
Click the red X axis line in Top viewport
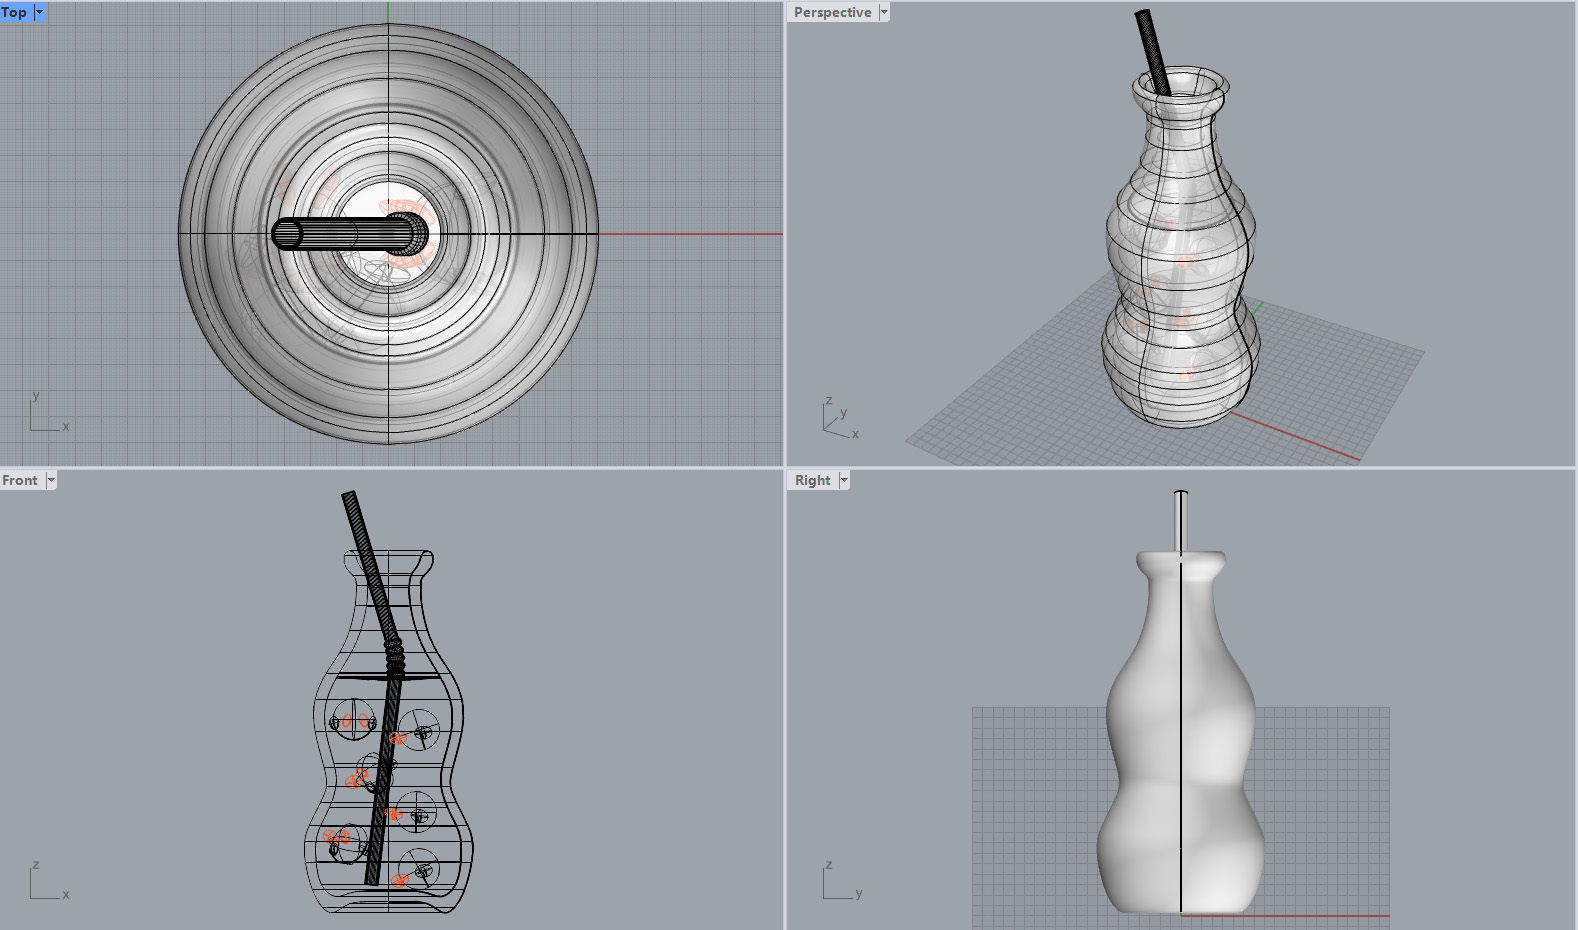click(x=690, y=235)
